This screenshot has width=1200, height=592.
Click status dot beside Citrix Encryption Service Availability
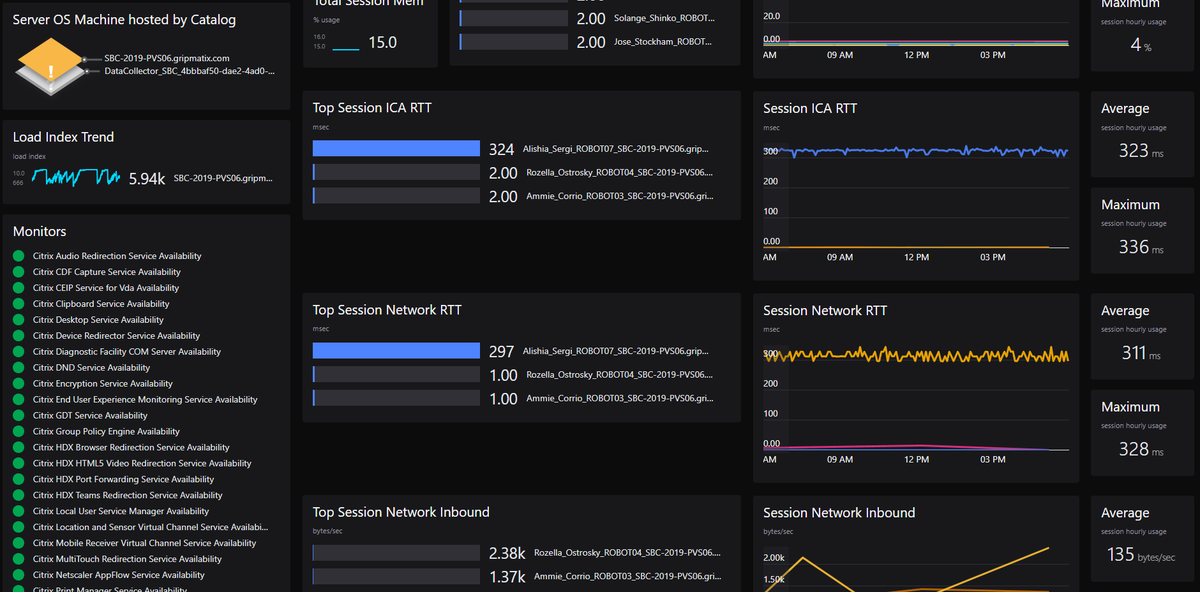(18, 384)
